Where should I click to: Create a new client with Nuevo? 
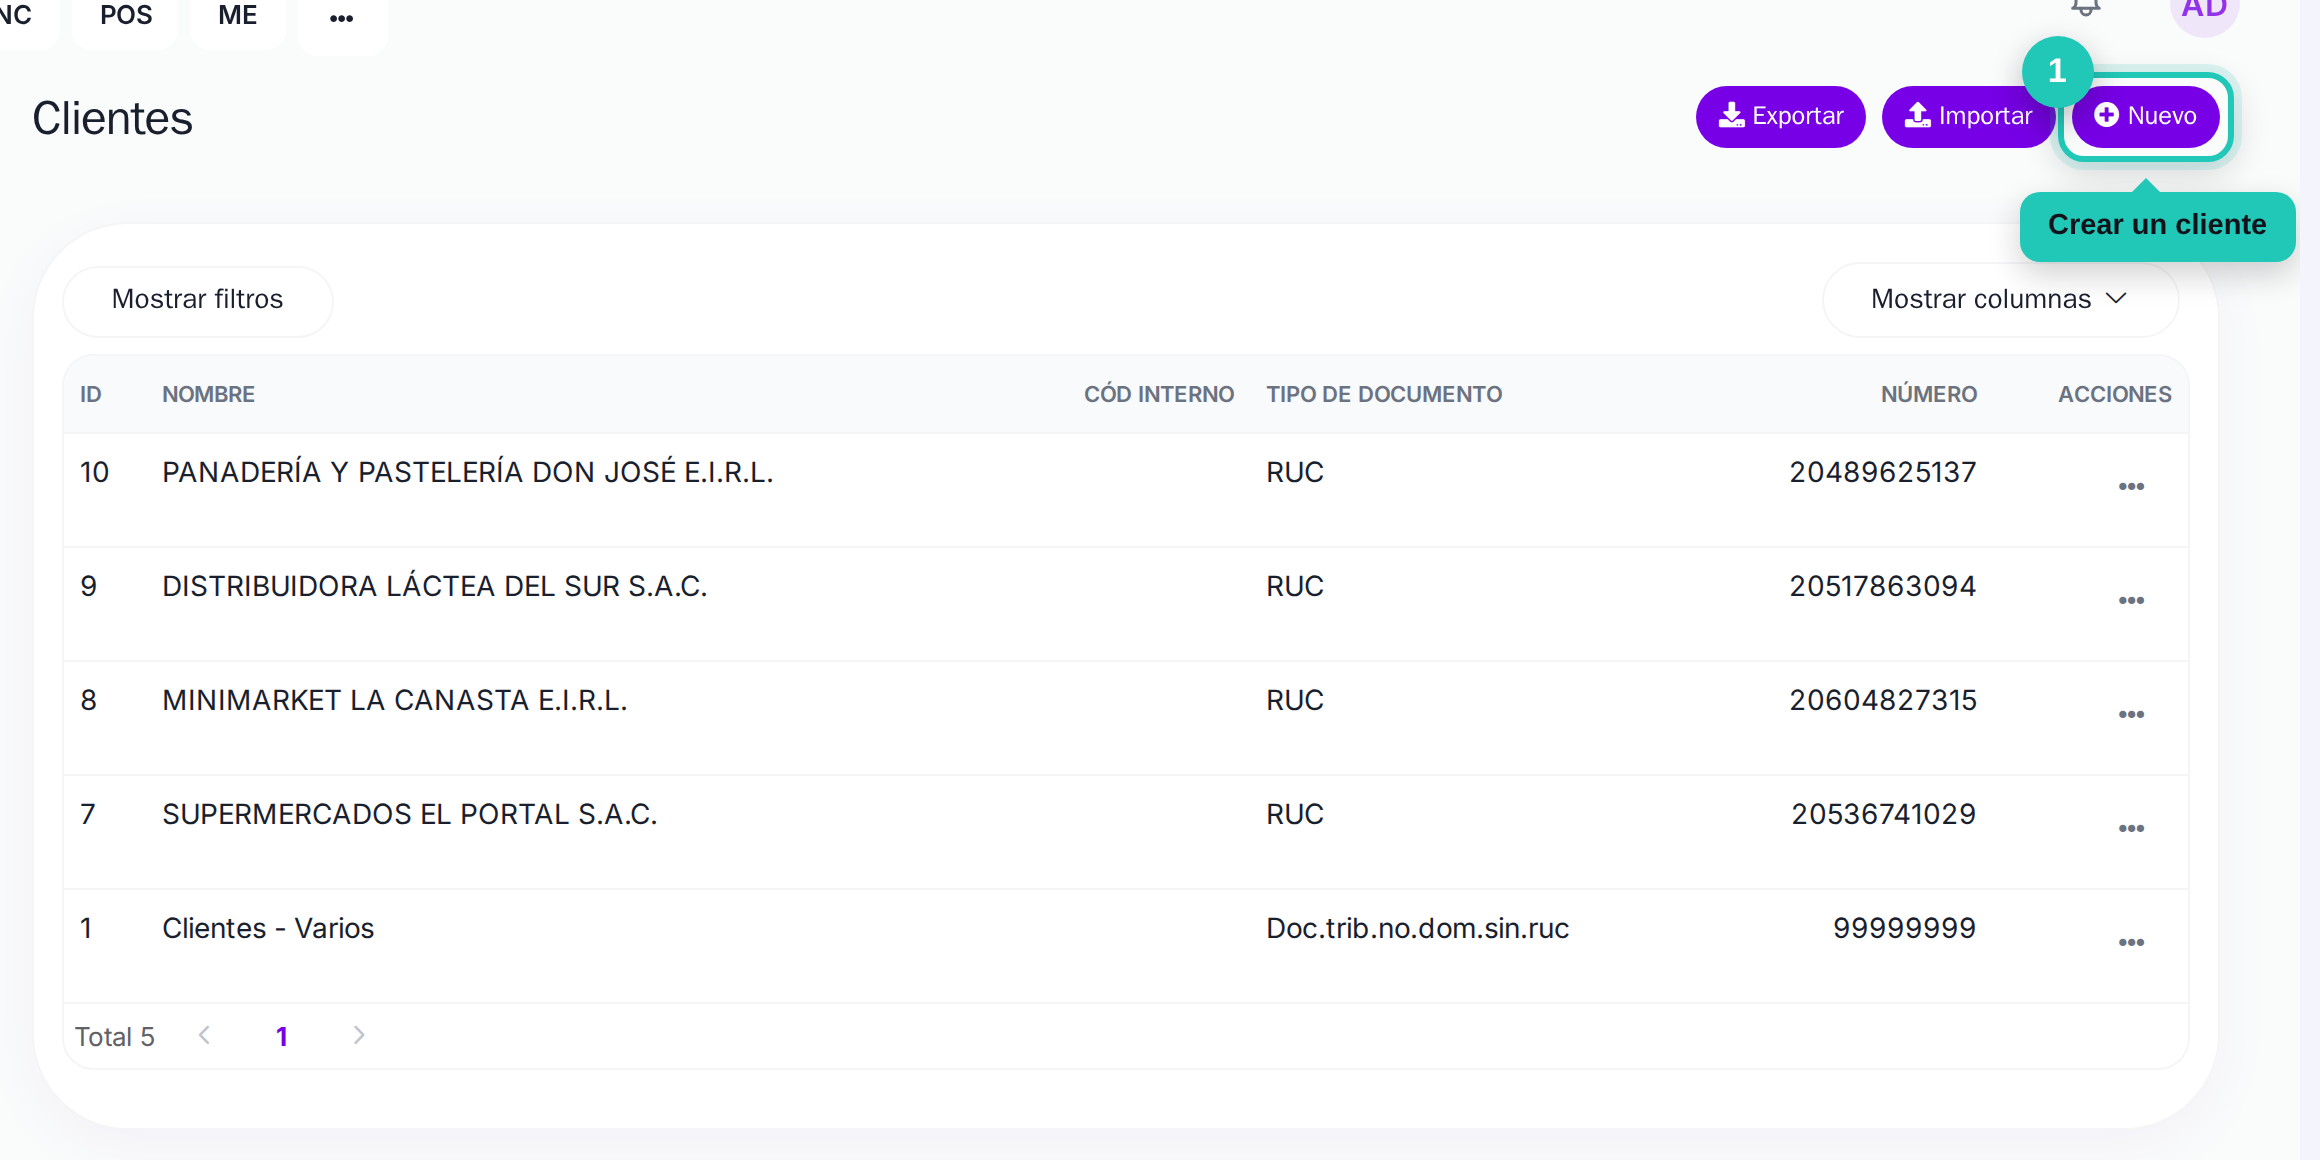[2145, 117]
